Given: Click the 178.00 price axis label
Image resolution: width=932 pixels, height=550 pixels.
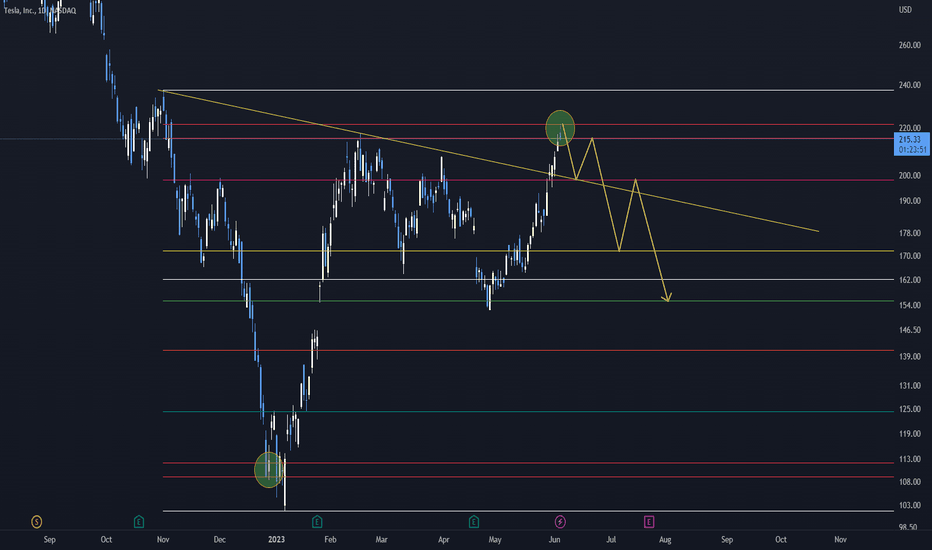Looking at the screenshot, I should (x=909, y=233).
